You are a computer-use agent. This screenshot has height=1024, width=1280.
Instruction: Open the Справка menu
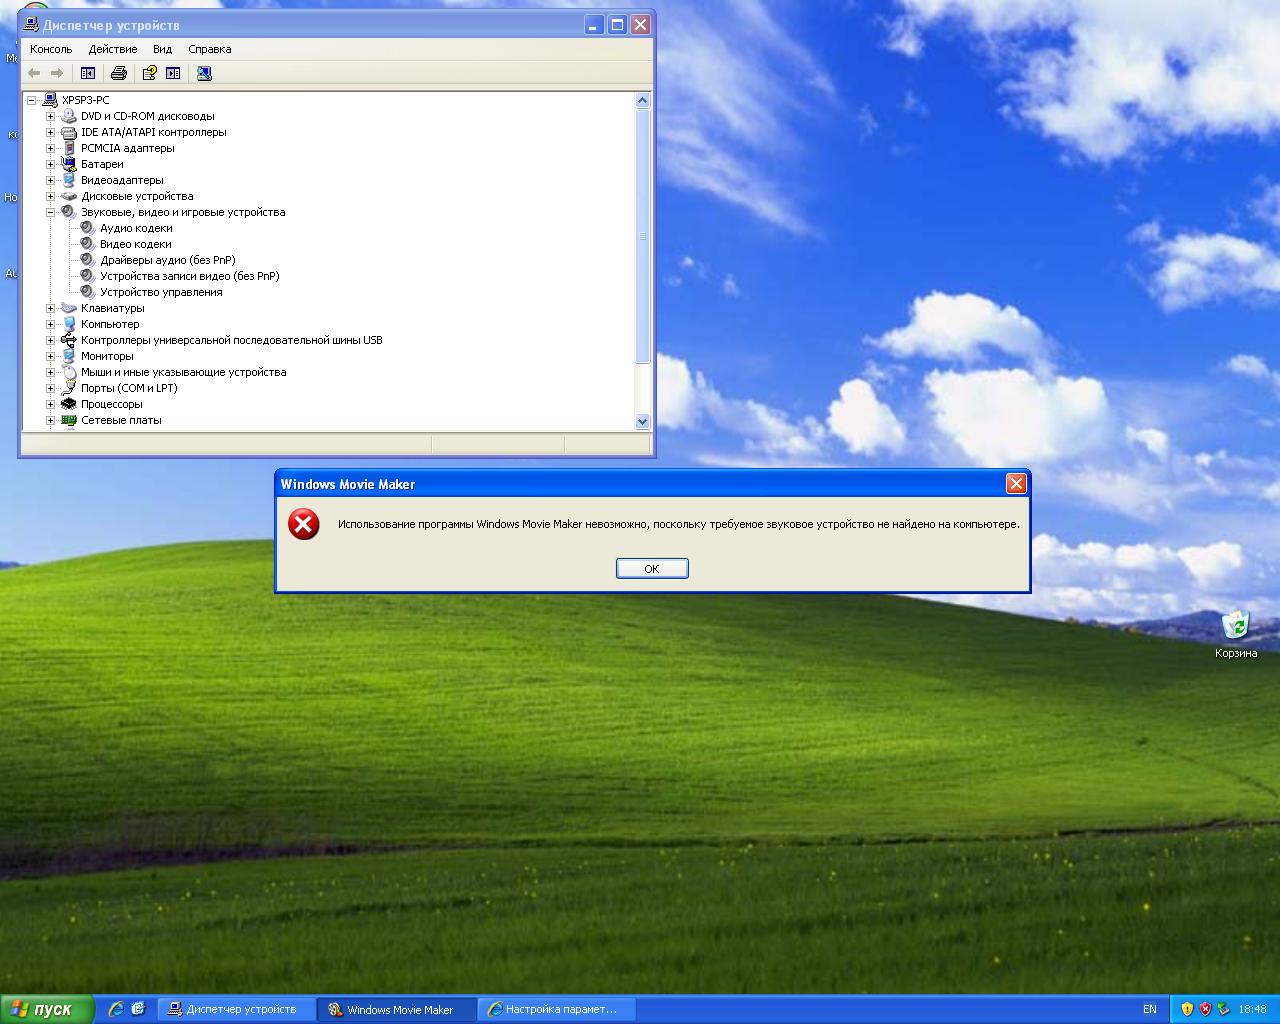210,49
